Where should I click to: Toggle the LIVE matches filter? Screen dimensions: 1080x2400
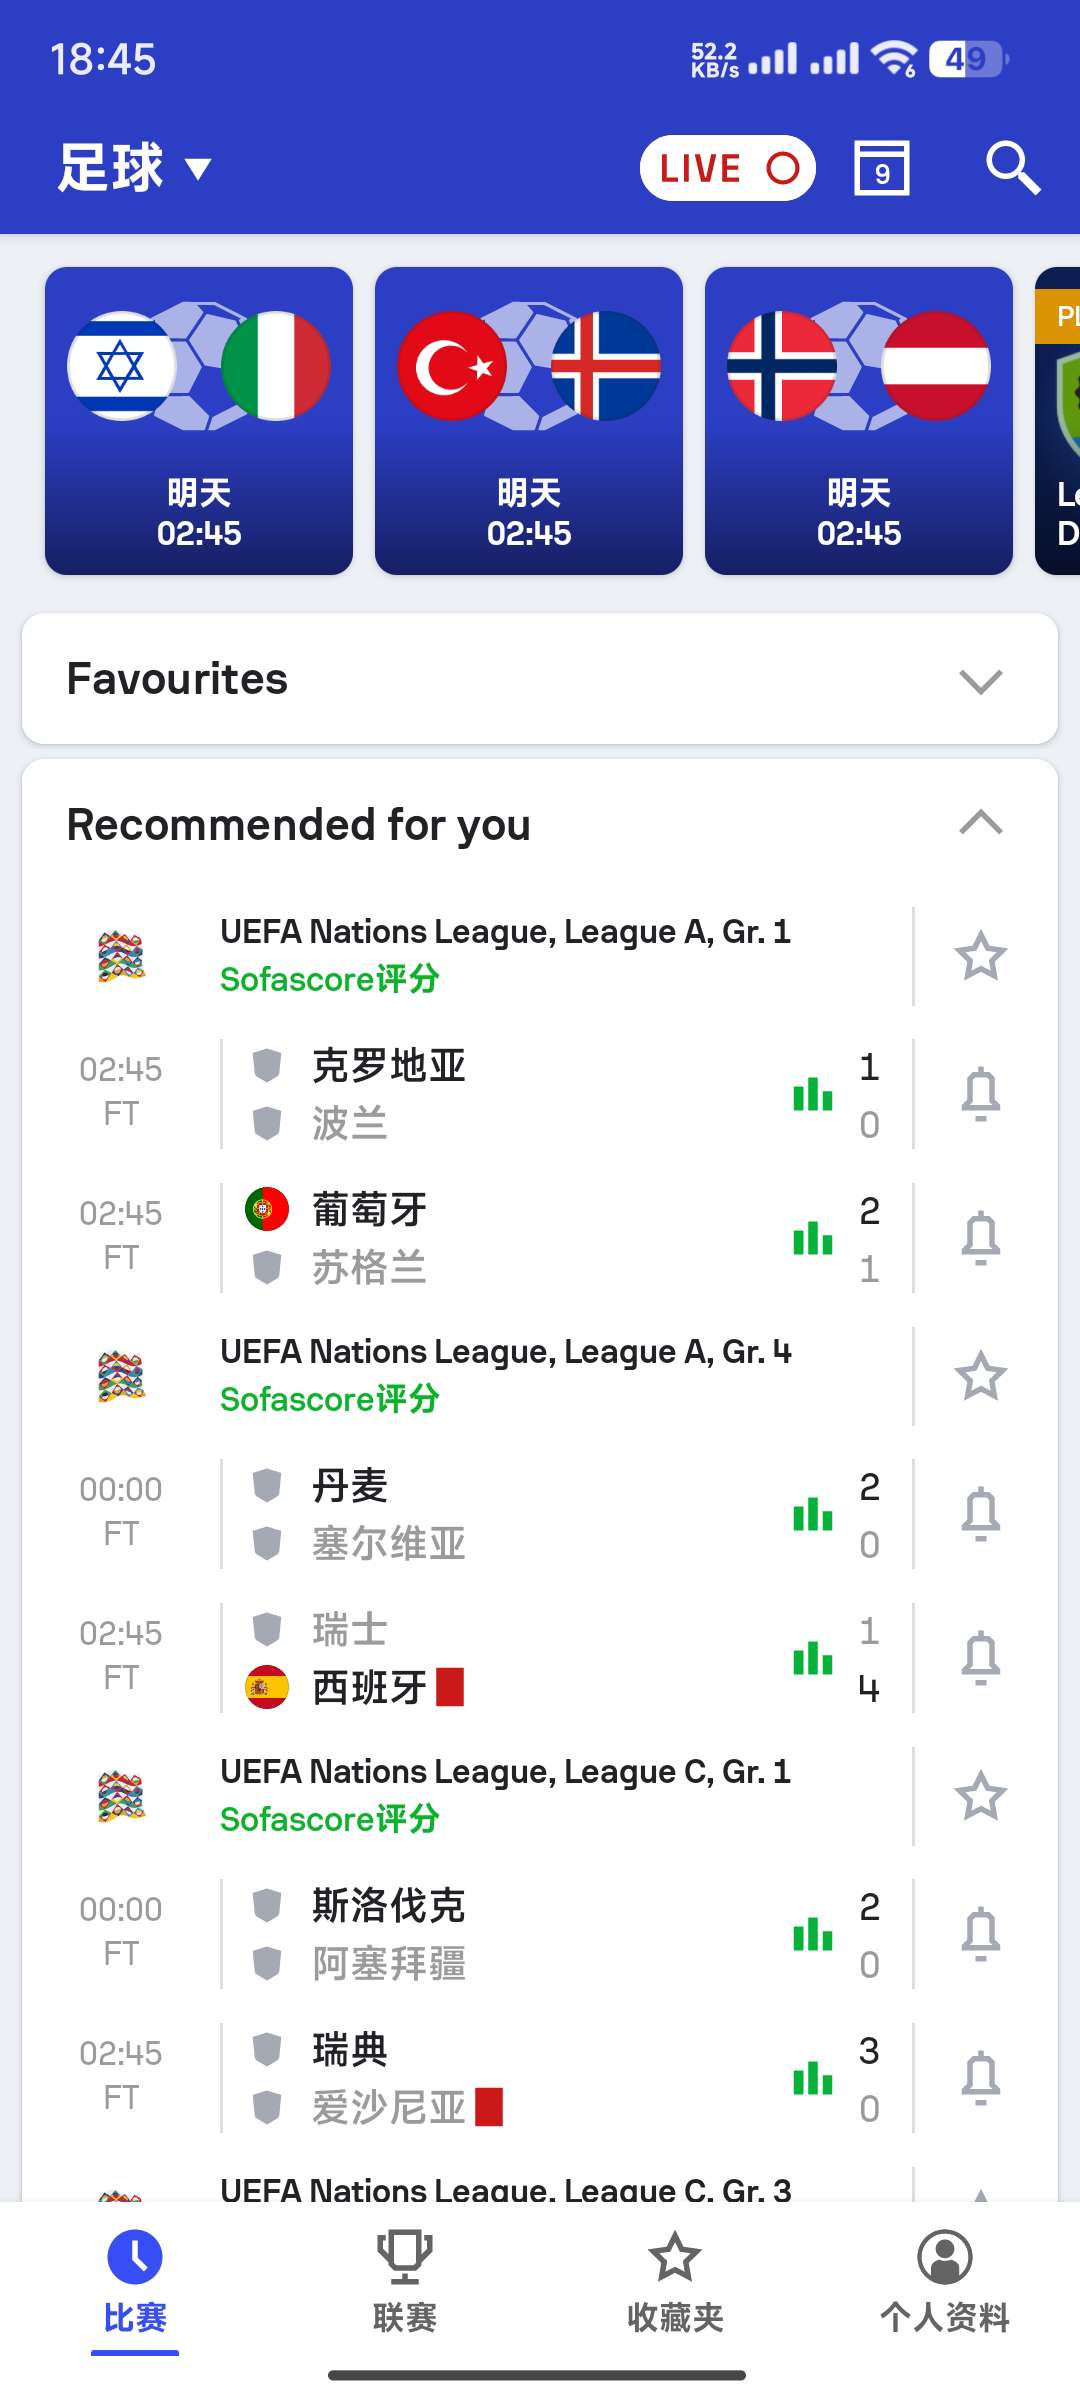[728, 168]
